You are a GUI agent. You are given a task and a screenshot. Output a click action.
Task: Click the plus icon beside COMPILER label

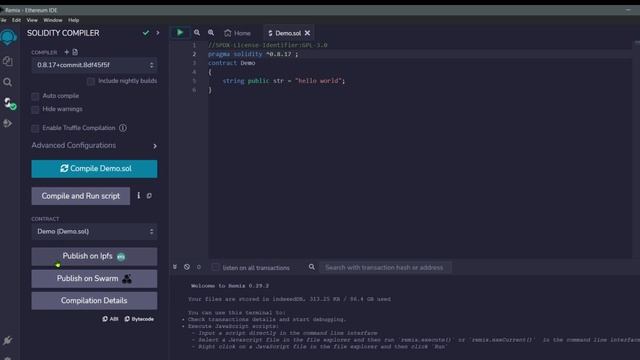(67, 52)
